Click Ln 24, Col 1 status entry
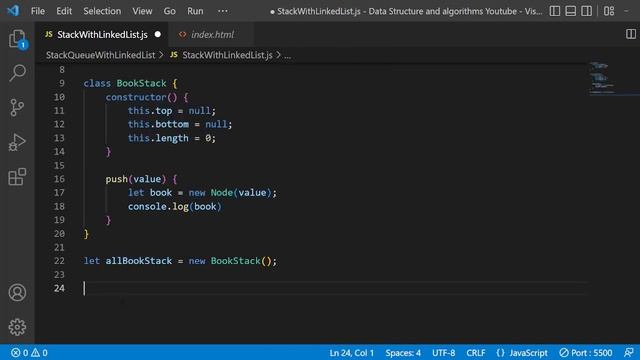 pos(351,353)
